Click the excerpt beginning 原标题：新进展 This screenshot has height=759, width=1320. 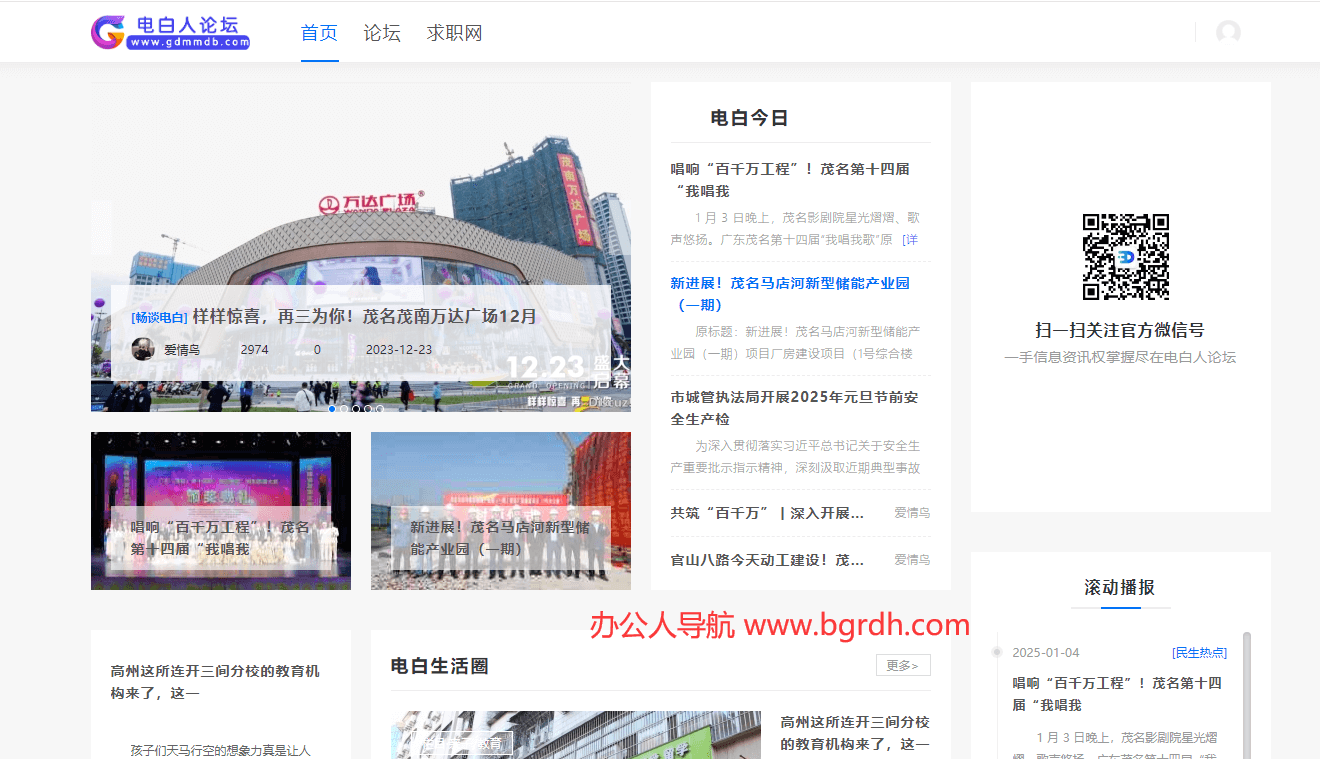(795, 342)
